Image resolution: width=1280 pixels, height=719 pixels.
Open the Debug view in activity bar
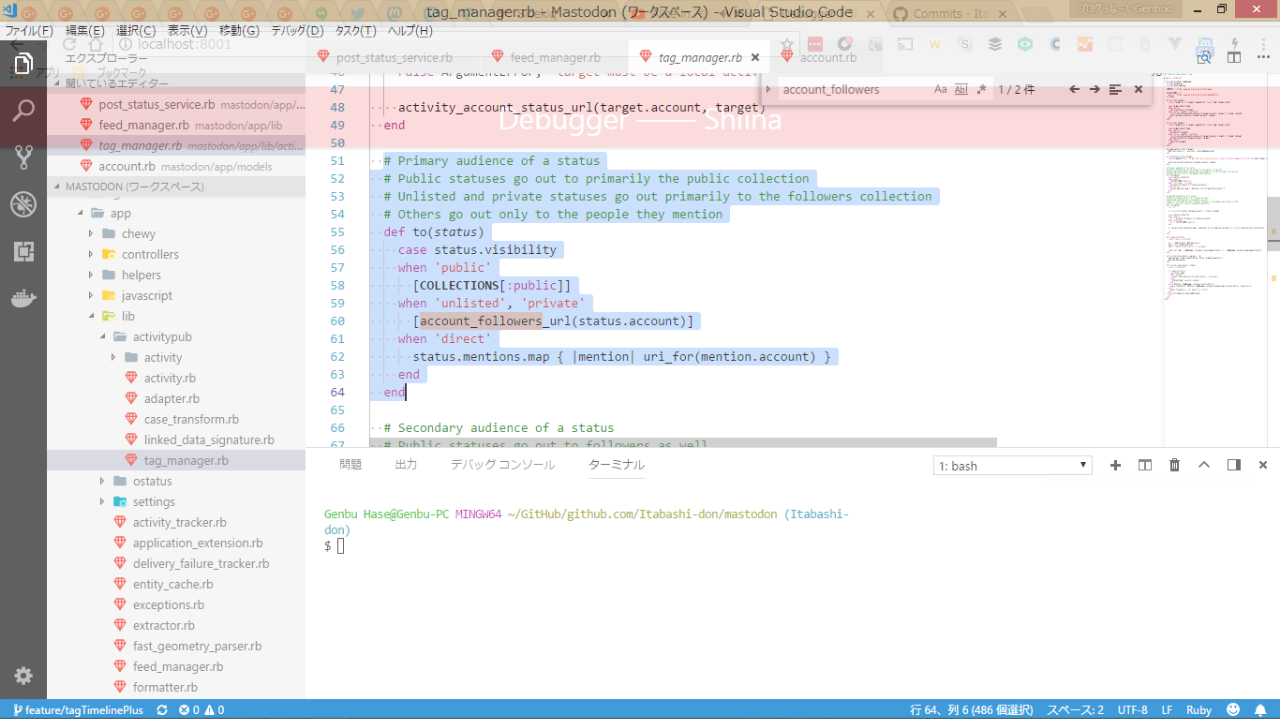23,204
